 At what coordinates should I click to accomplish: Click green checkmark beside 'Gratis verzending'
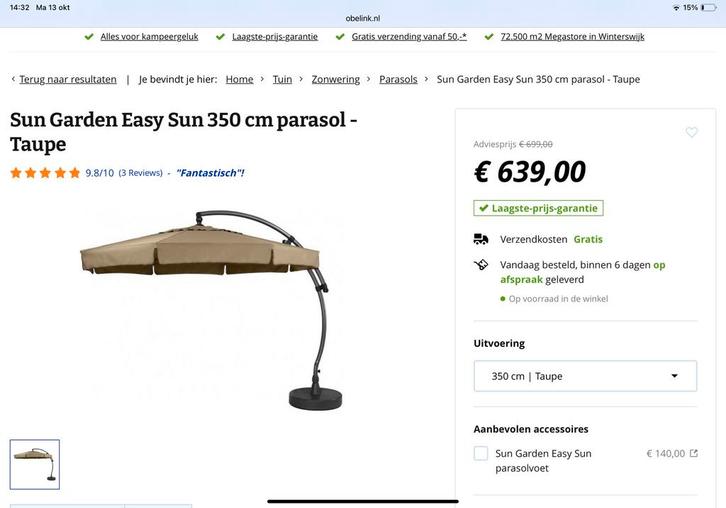click(x=340, y=36)
